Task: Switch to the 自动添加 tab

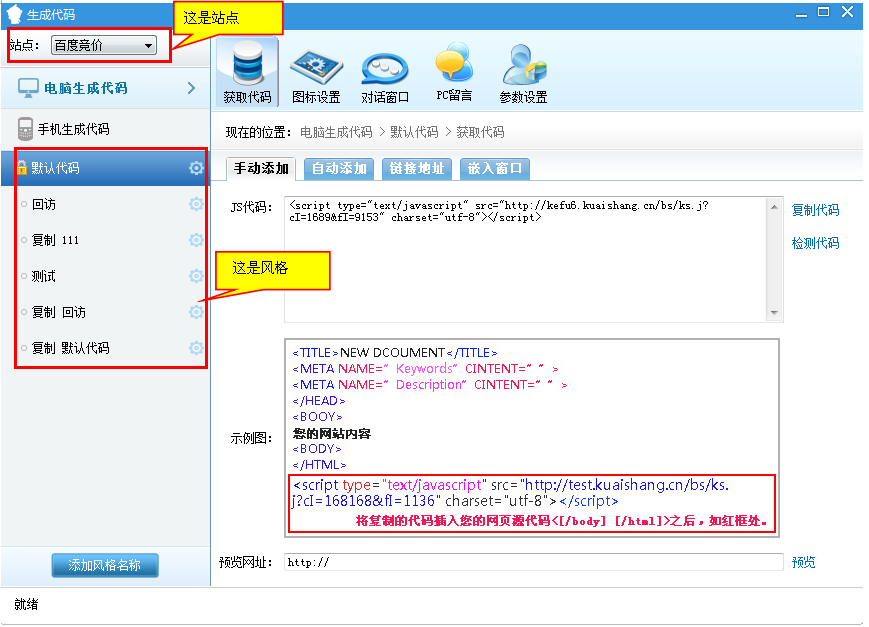Action: pos(339,168)
